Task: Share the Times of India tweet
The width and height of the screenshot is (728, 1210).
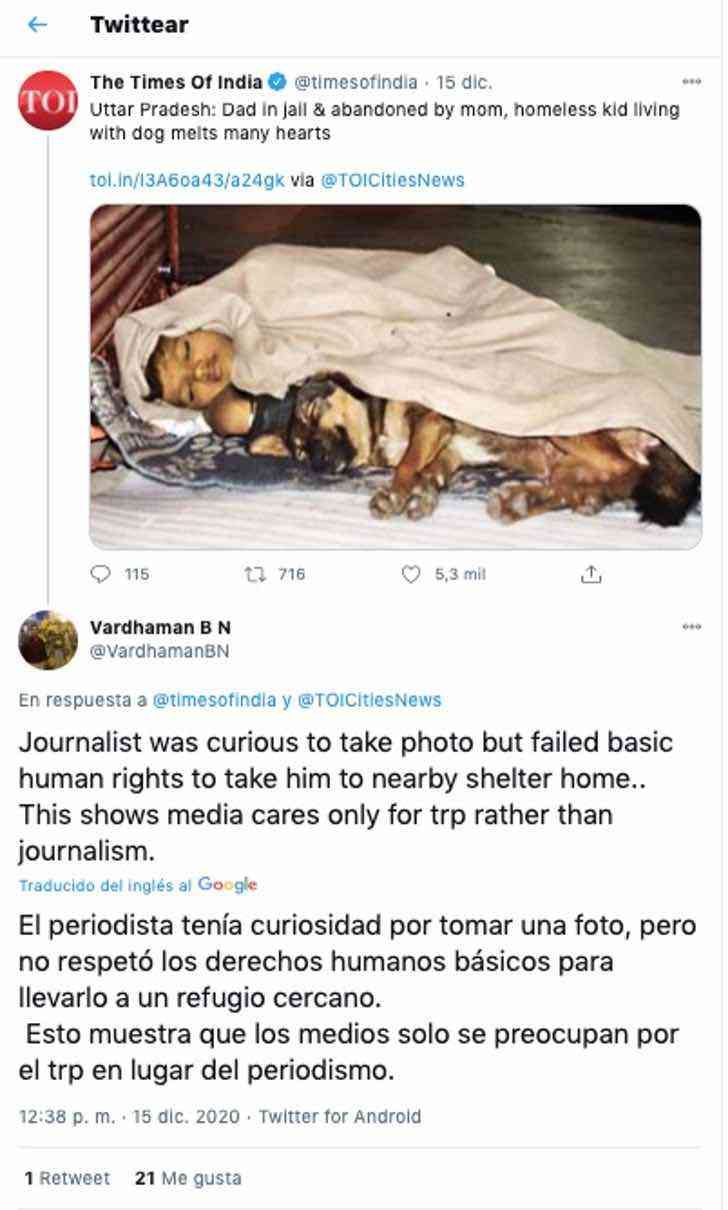Action: click(590, 574)
